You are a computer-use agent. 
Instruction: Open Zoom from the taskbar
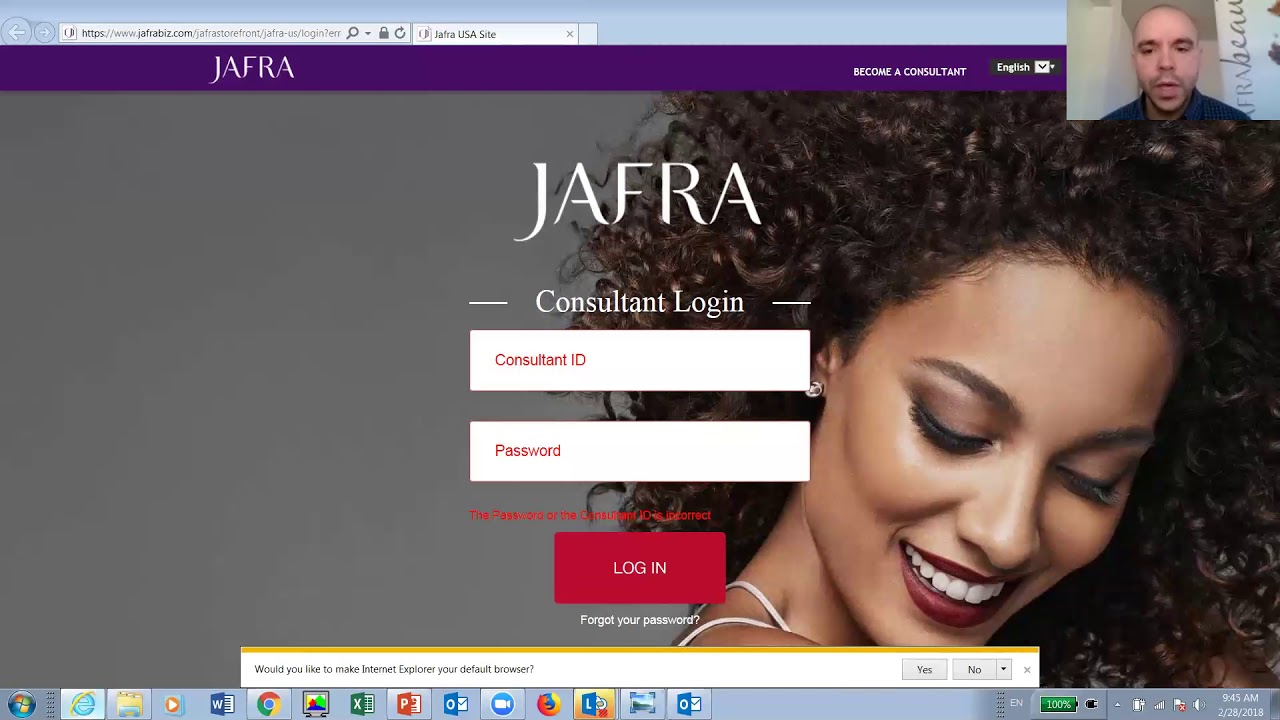click(x=502, y=705)
